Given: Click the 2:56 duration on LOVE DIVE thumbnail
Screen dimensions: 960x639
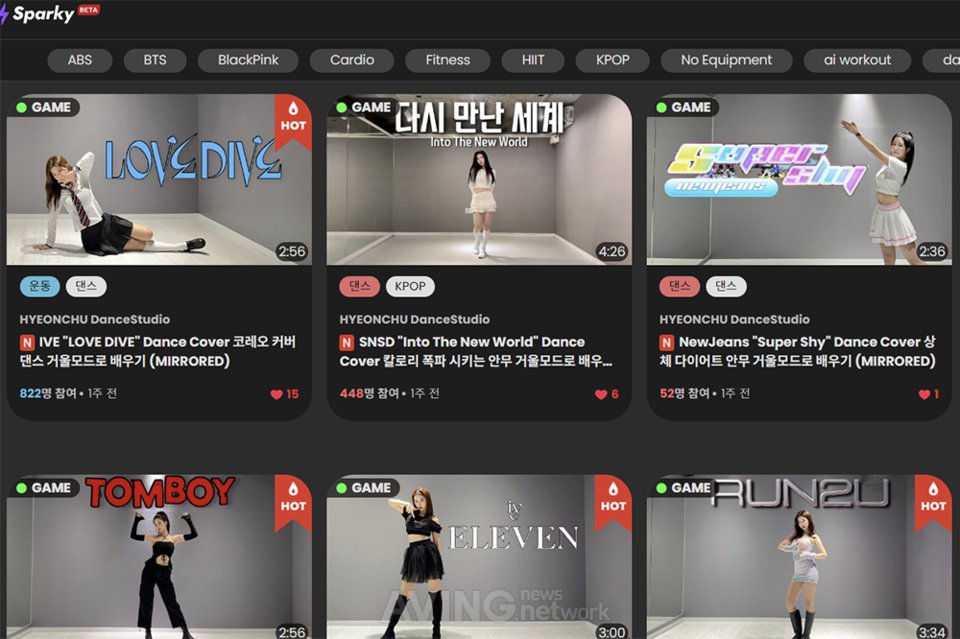Looking at the screenshot, I should point(291,252).
